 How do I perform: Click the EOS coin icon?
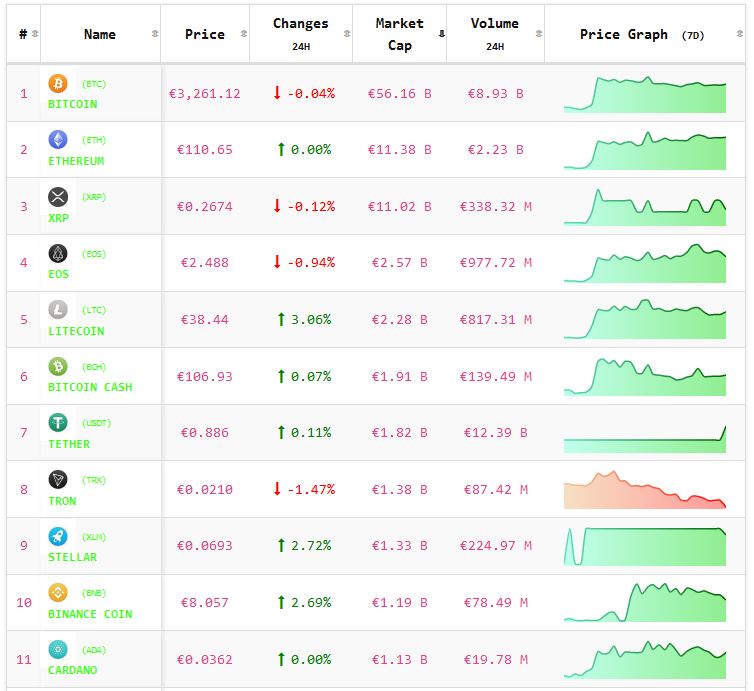(58, 253)
